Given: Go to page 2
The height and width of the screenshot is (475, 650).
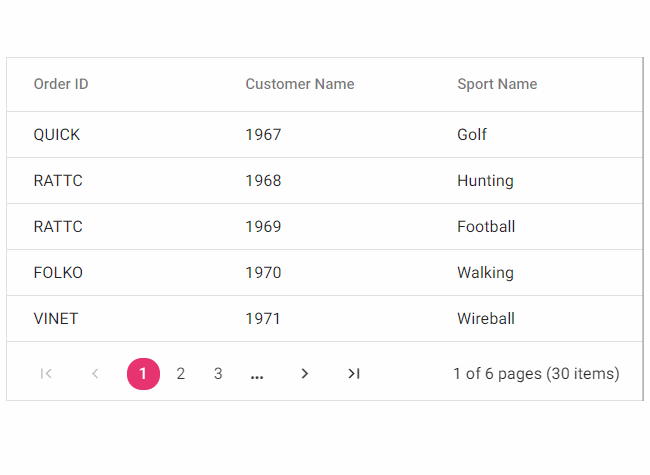Looking at the screenshot, I should point(181,374).
